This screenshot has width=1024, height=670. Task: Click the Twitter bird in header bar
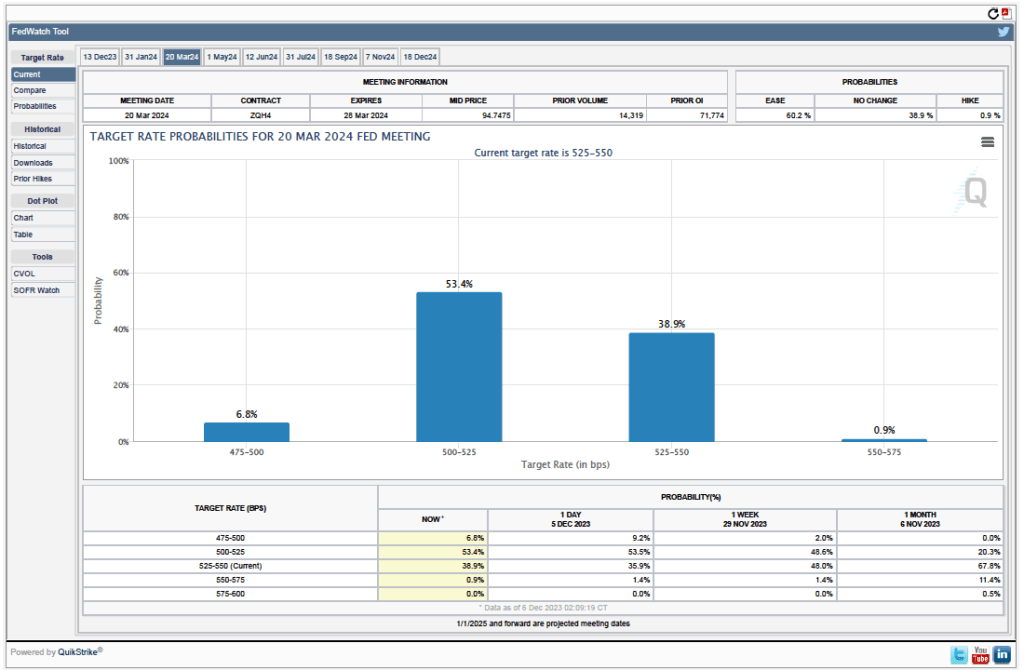[1003, 32]
